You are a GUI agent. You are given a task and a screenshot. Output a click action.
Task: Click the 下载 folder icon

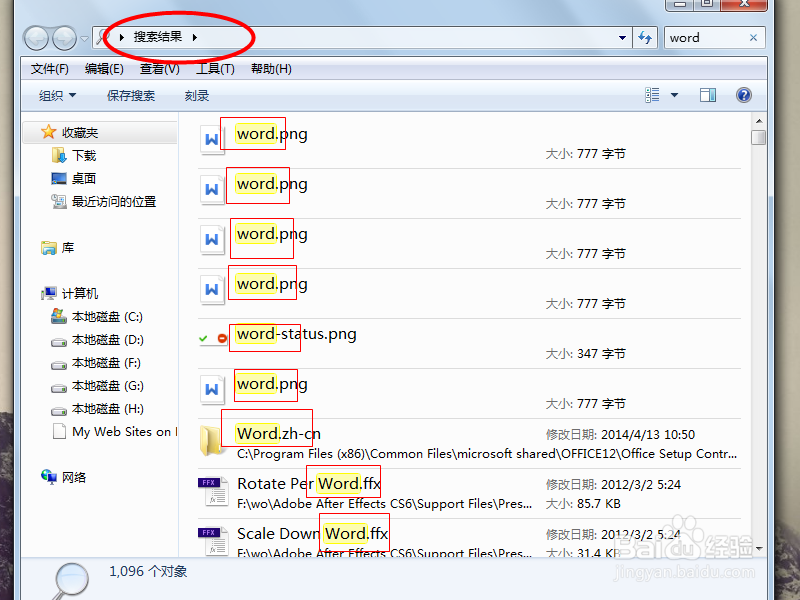point(59,155)
